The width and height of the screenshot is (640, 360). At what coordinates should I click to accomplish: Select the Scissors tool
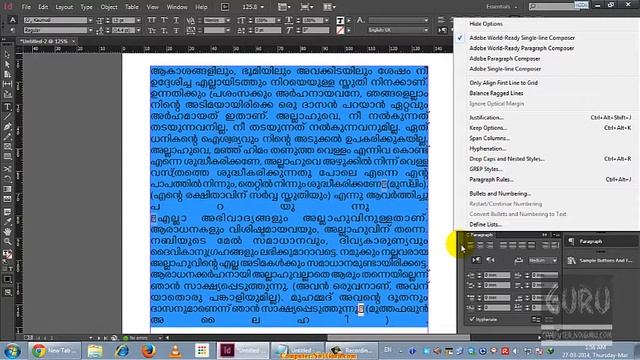[7, 169]
